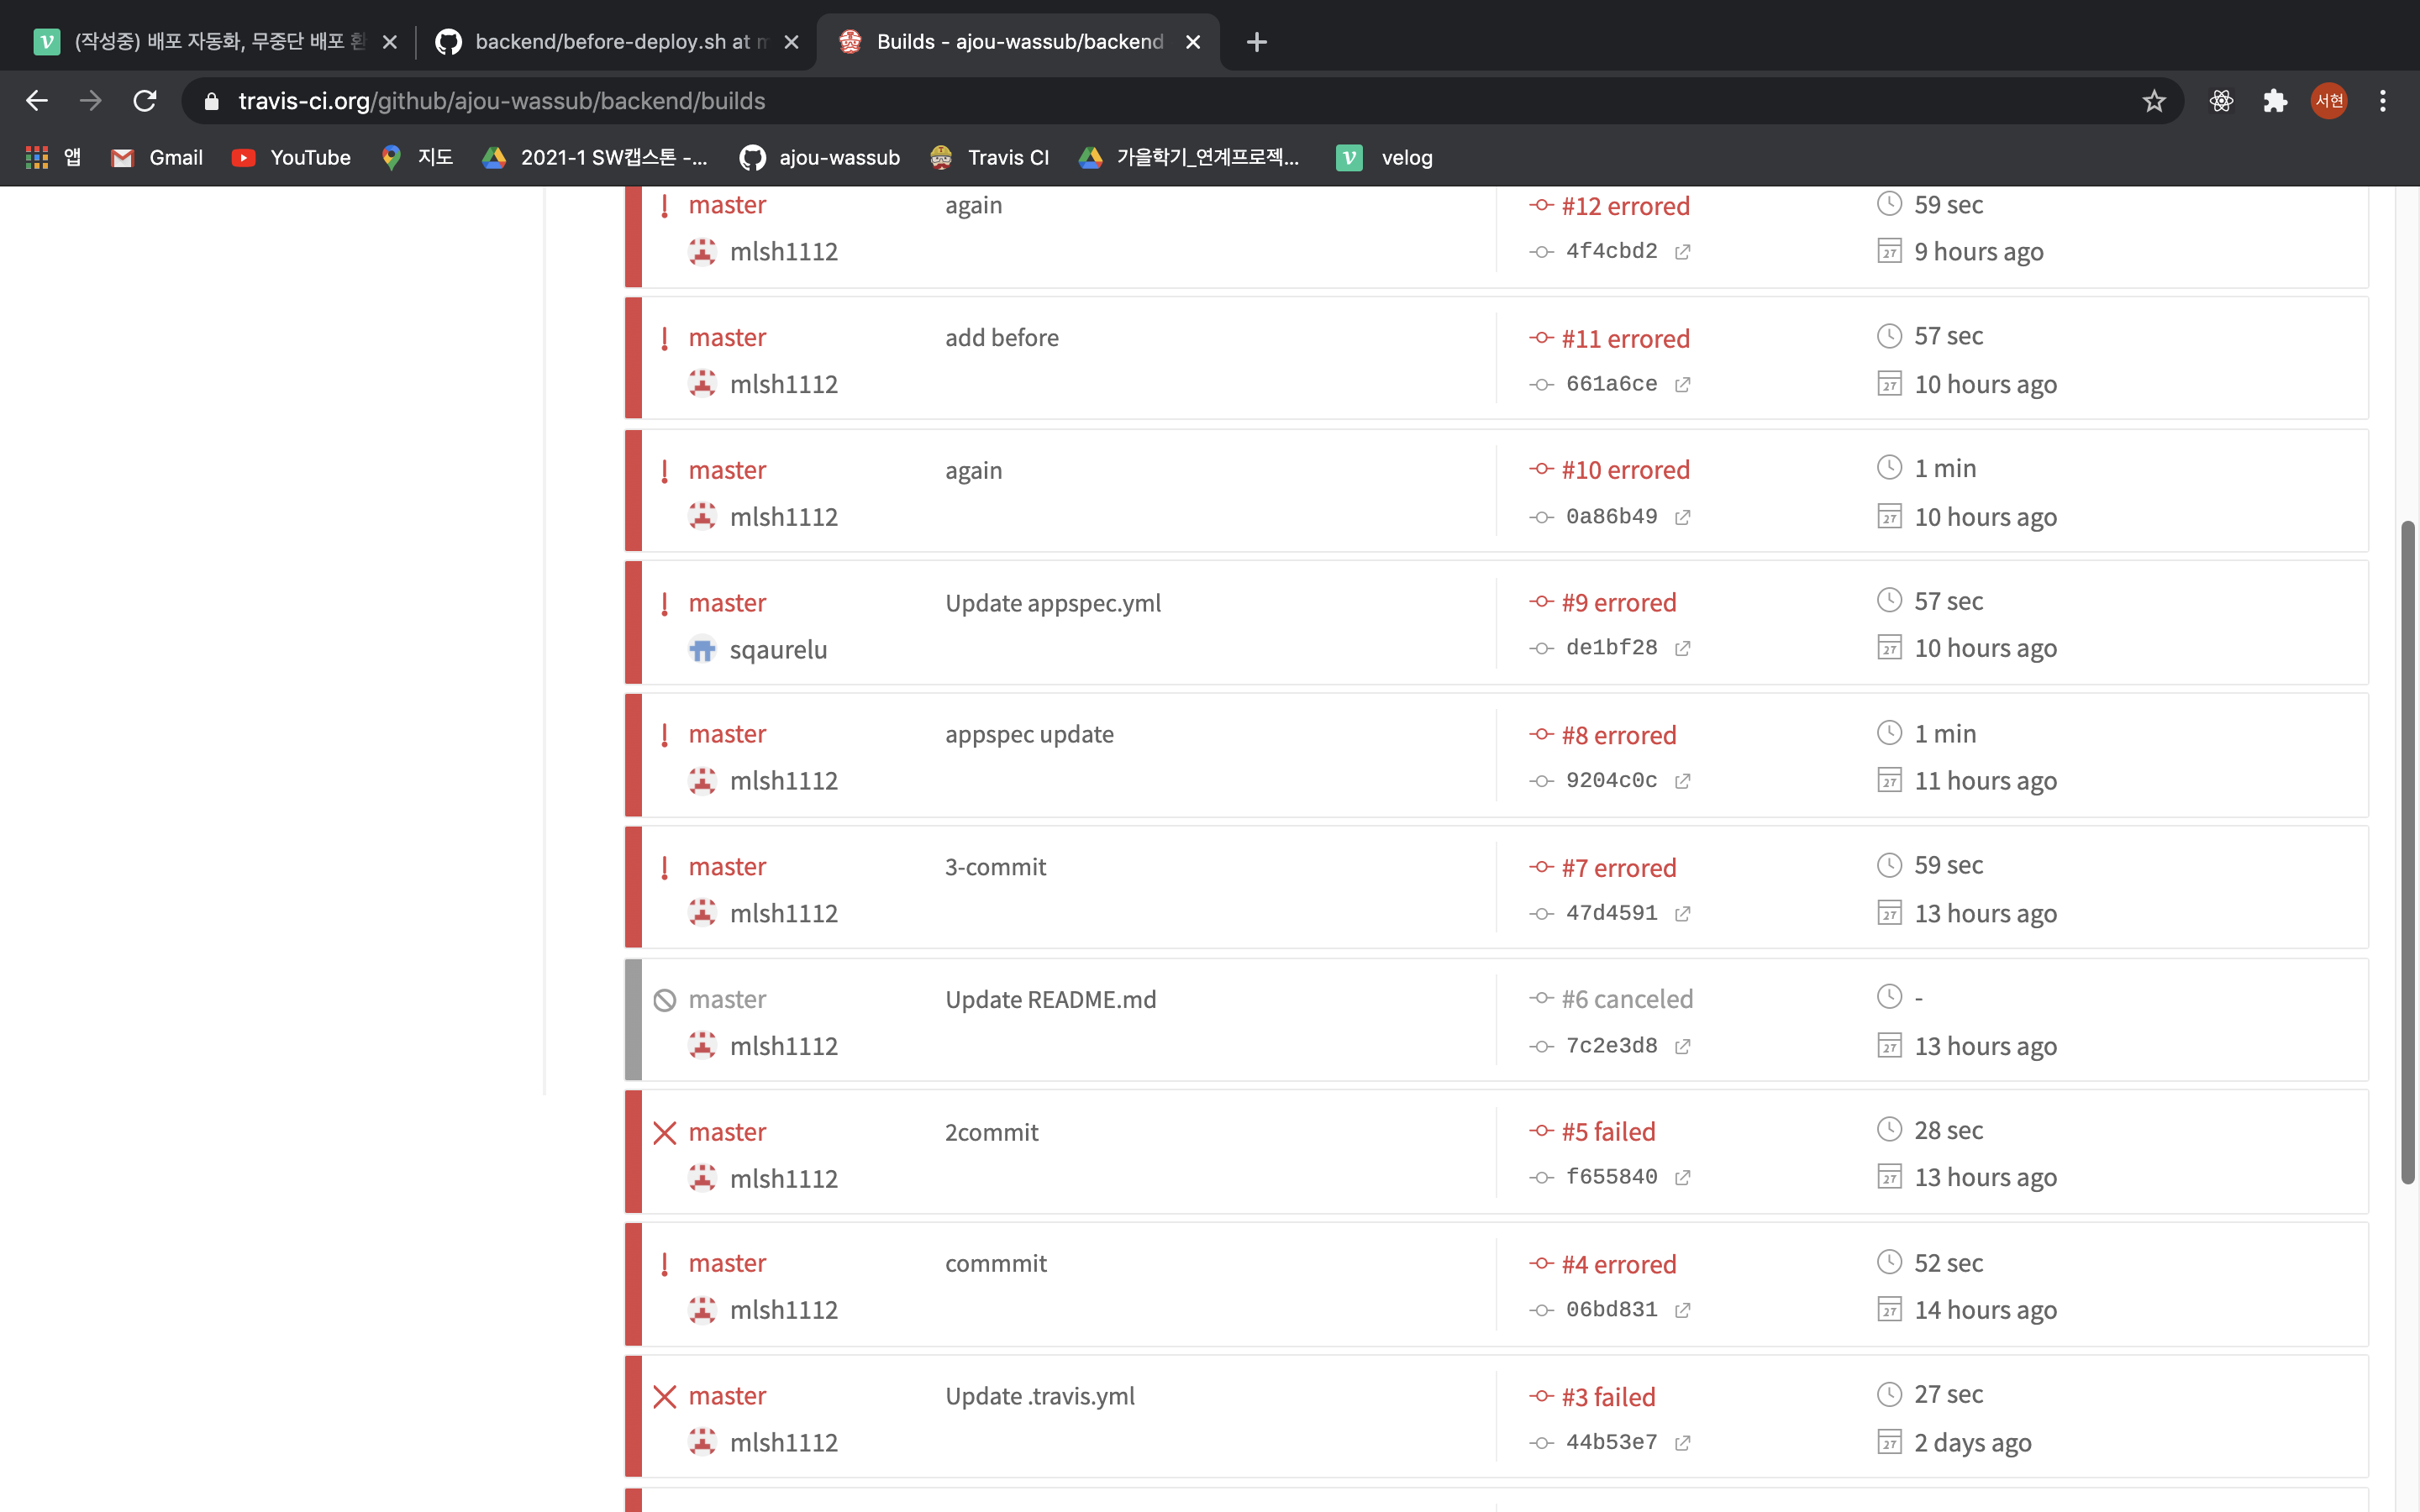
Task: Click the page vertical scrollbar thumb
Action: [2408, 852]
